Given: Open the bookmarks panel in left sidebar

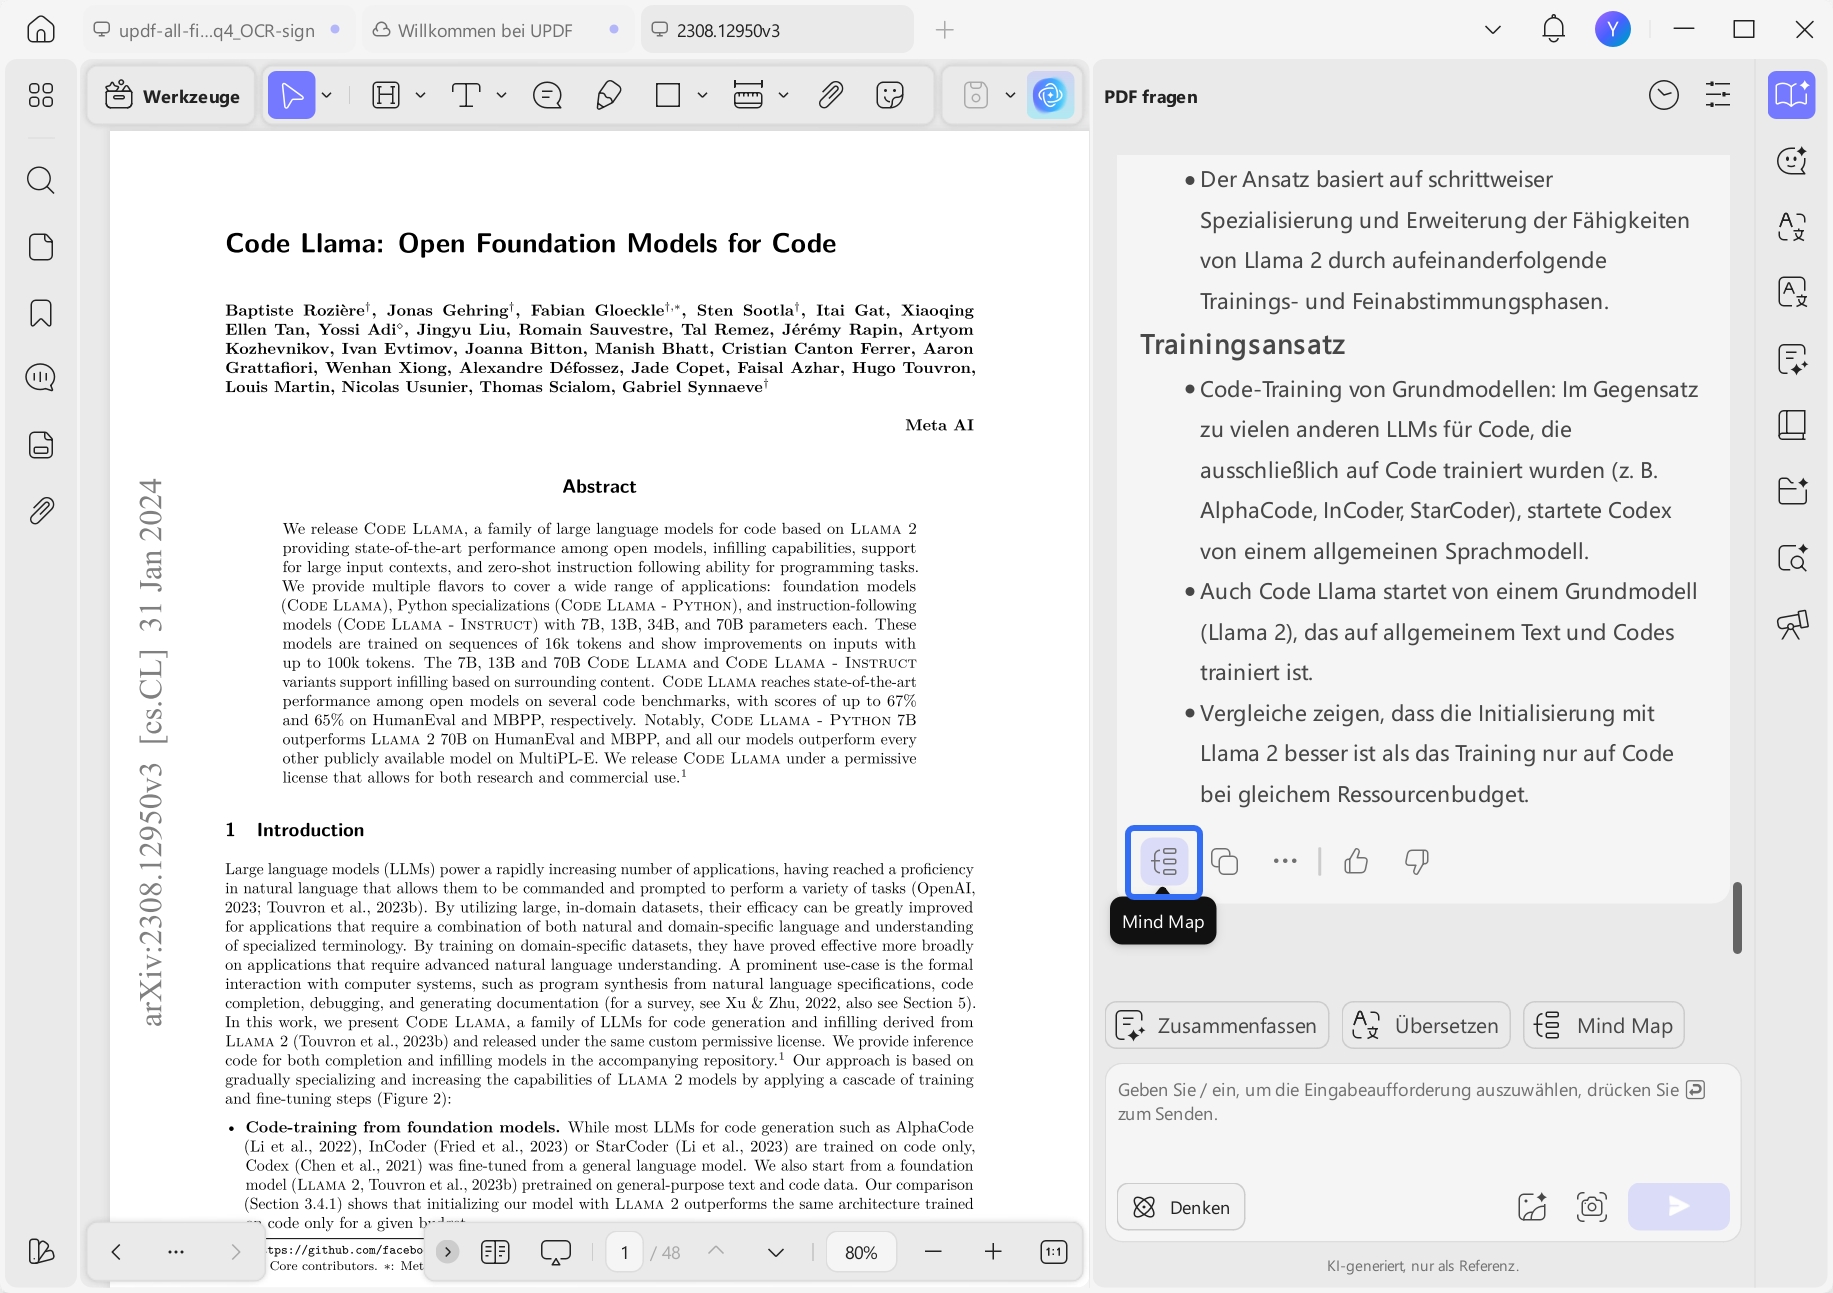Looking at the screenshot, I should pos(41,313).
